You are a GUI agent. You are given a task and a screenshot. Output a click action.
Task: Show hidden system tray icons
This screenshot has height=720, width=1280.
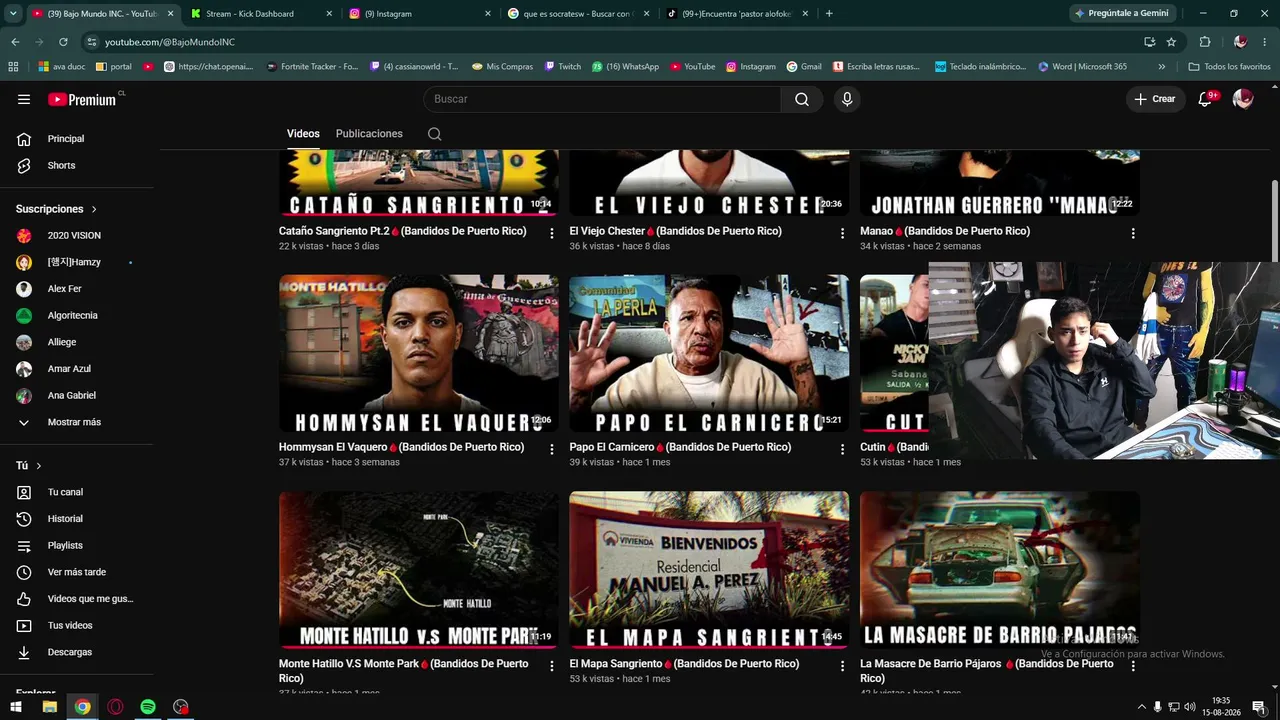click(1142, 707)
